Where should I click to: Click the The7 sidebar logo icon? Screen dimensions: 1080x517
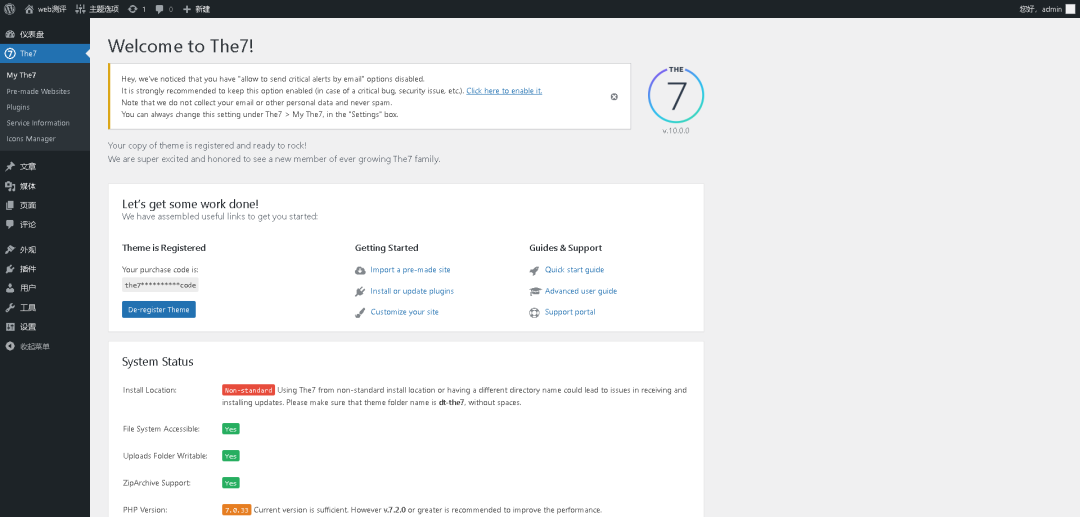[x=10, y=53]
